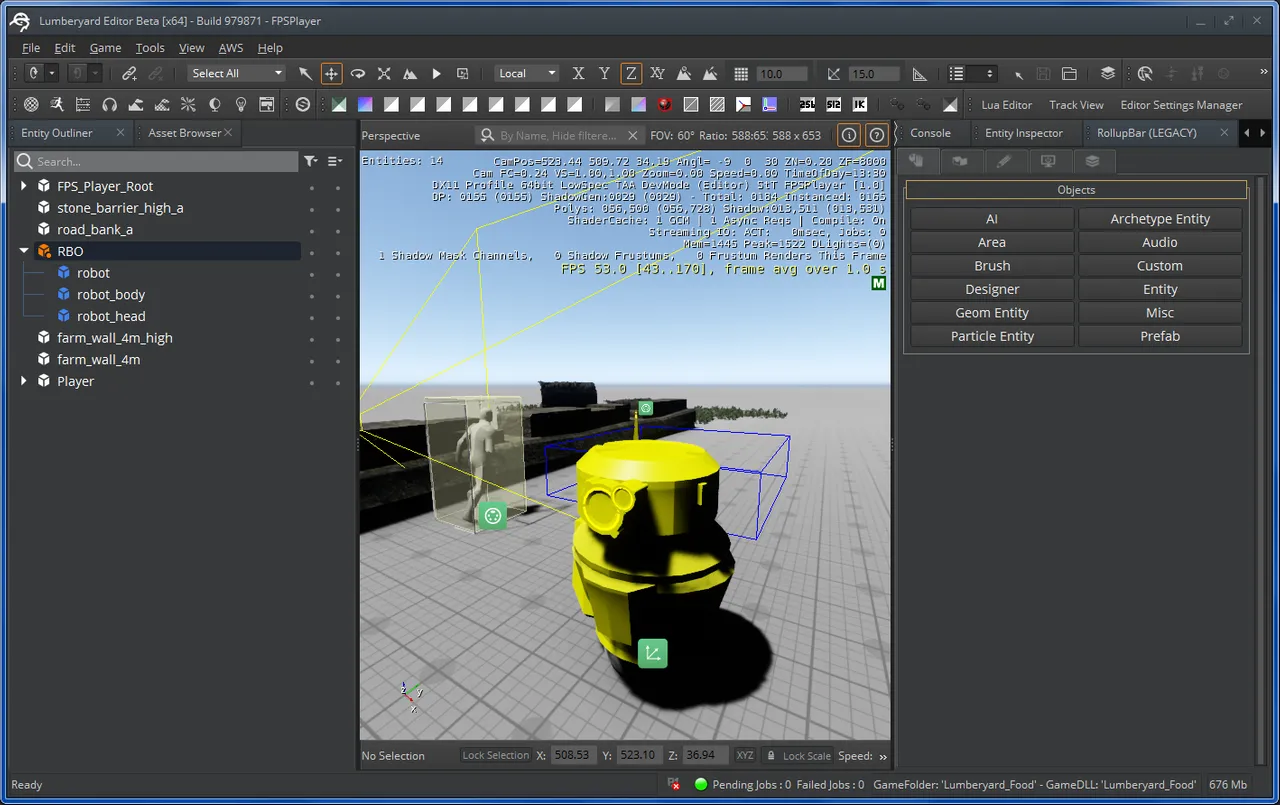1280x805 pixels.
Task: Toggle angle snapping icon
Action: (x=834, y=73)
